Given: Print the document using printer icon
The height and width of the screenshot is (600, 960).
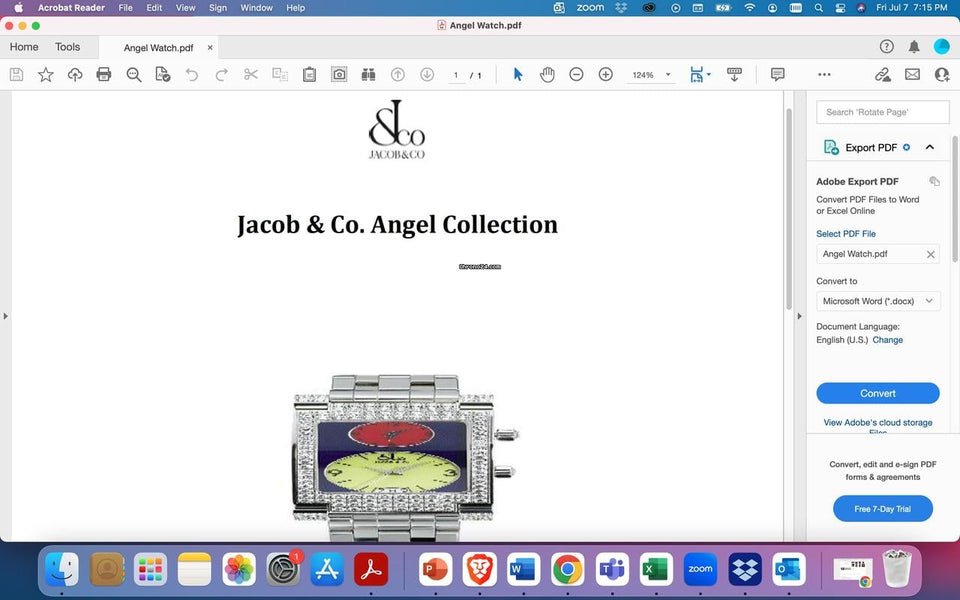Looking at the screenshot, I should click(x=104, y=75).
